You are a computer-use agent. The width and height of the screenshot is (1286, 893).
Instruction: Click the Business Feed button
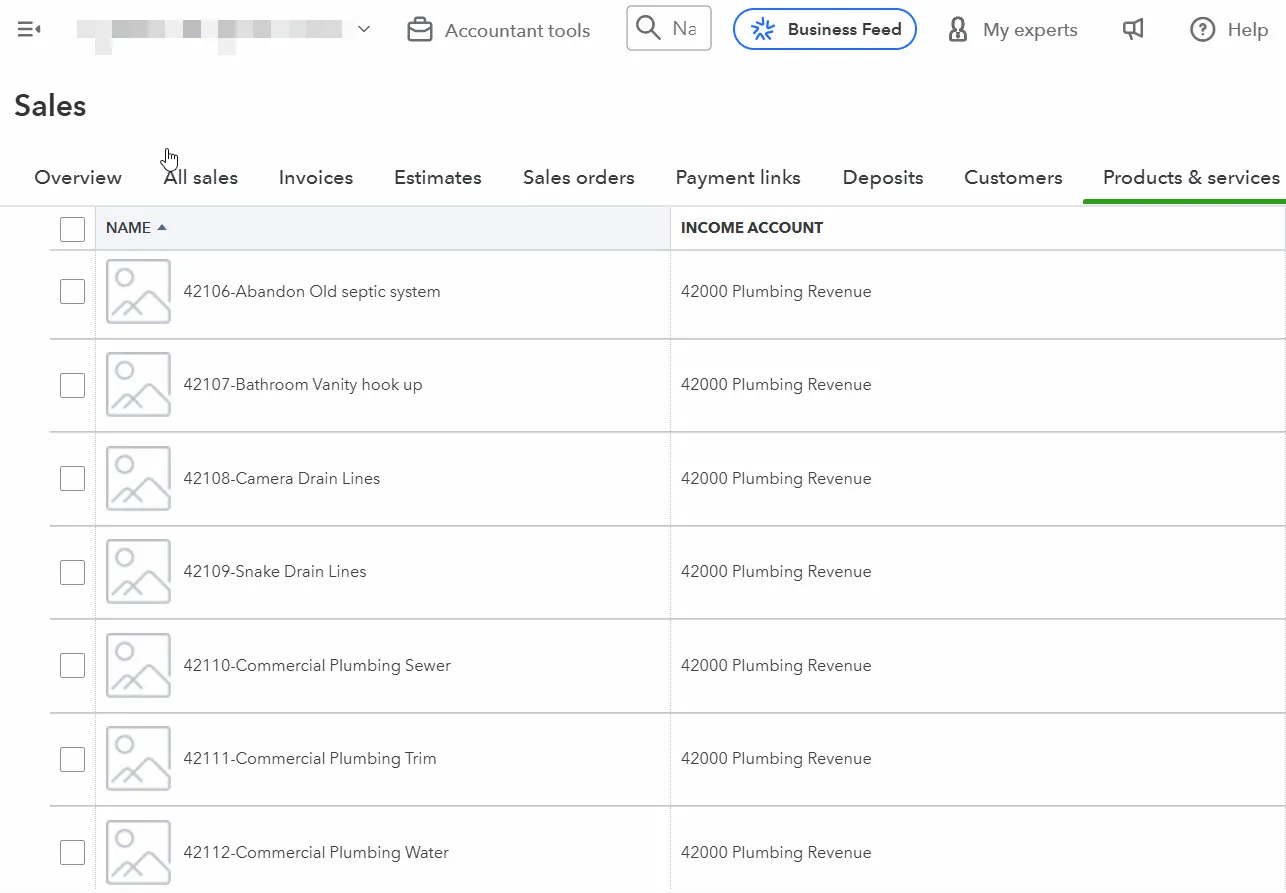click(x=824, y=30)
